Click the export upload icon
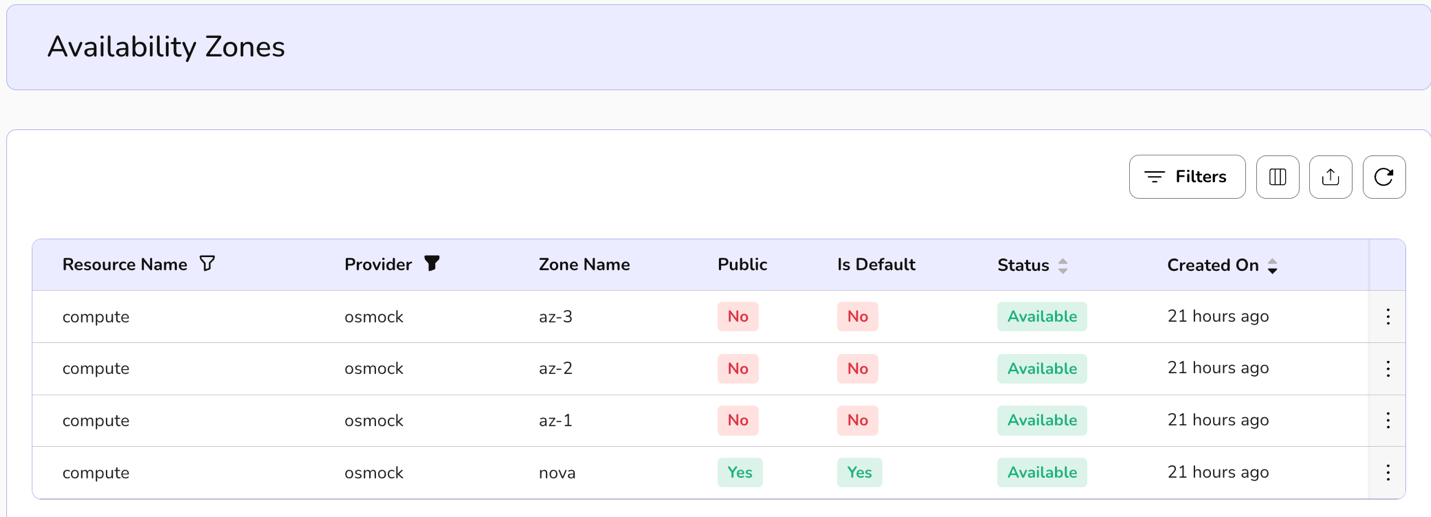The height and width of the screenshot is (517, 1431). click(1330, 177)
